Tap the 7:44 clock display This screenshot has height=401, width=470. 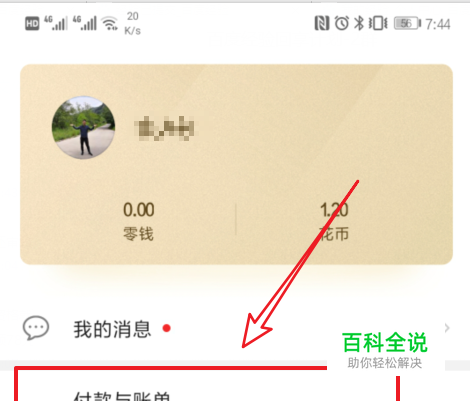[x=438, y=24]
